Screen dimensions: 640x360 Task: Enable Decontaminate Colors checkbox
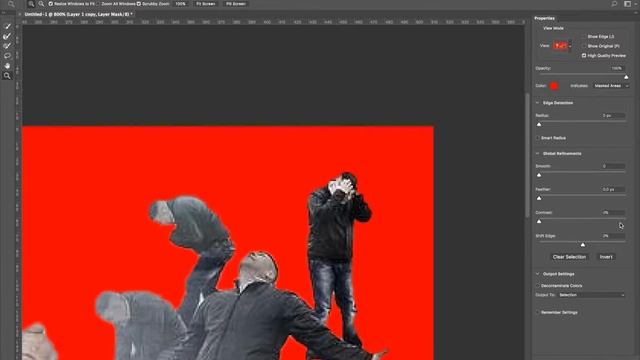click(538, 286)
